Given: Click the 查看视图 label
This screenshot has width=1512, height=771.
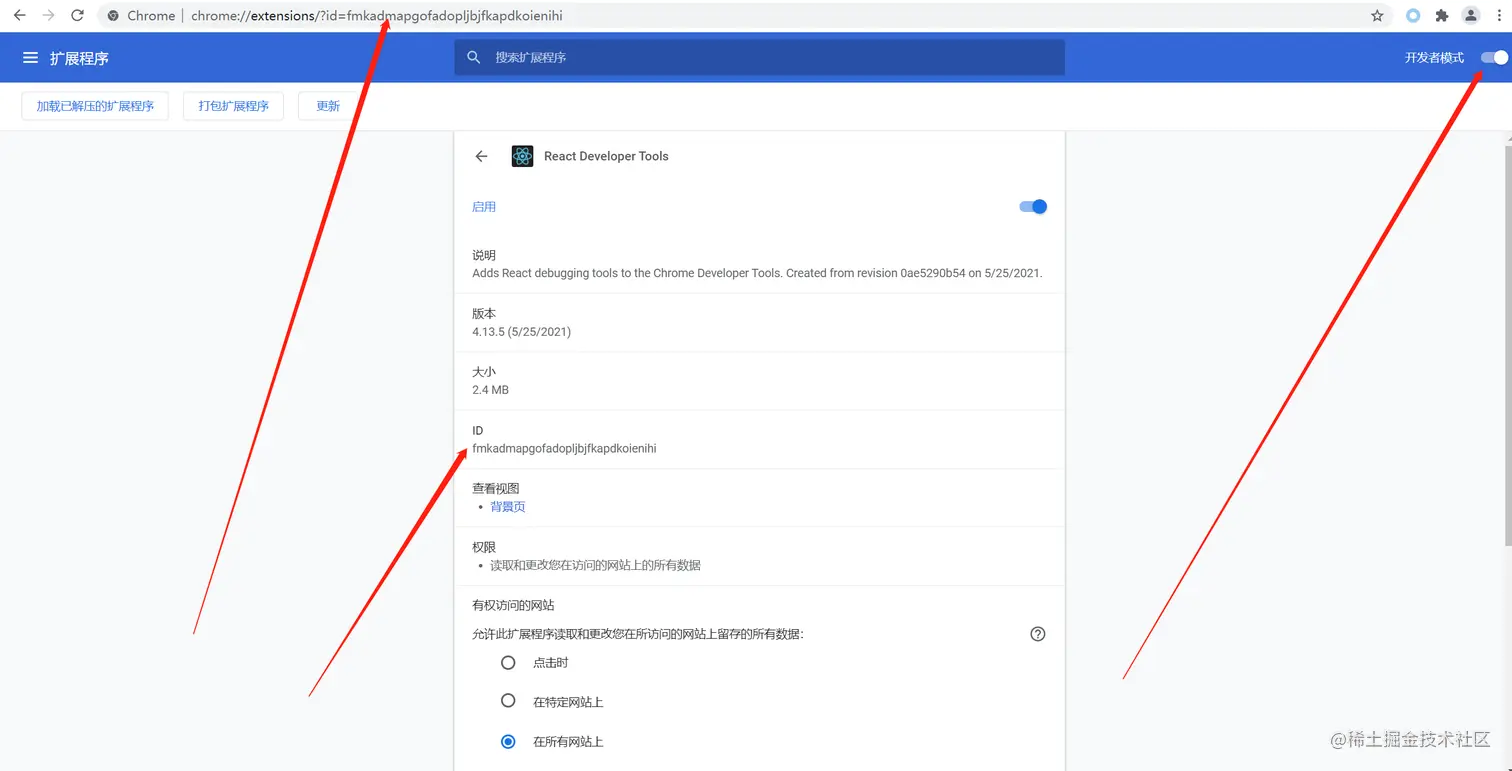Looking at the screenshot, I should [496, 488].
